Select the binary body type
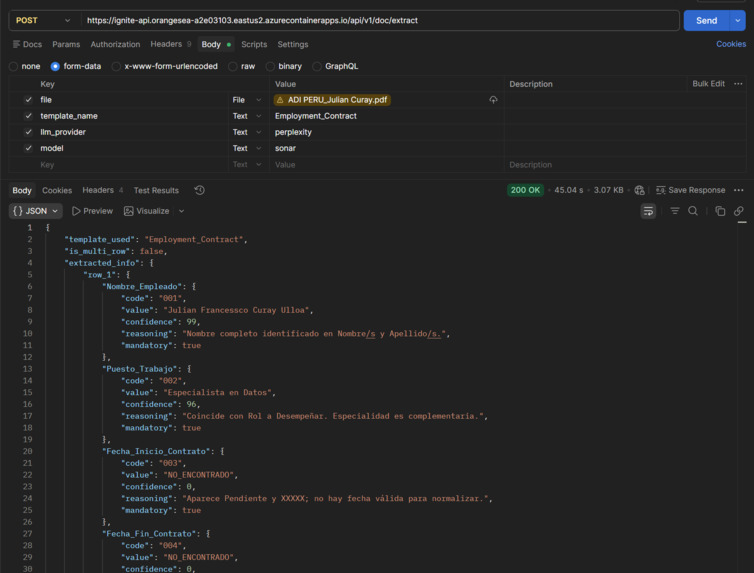The image size is (754, 573). tap(270, 66)
